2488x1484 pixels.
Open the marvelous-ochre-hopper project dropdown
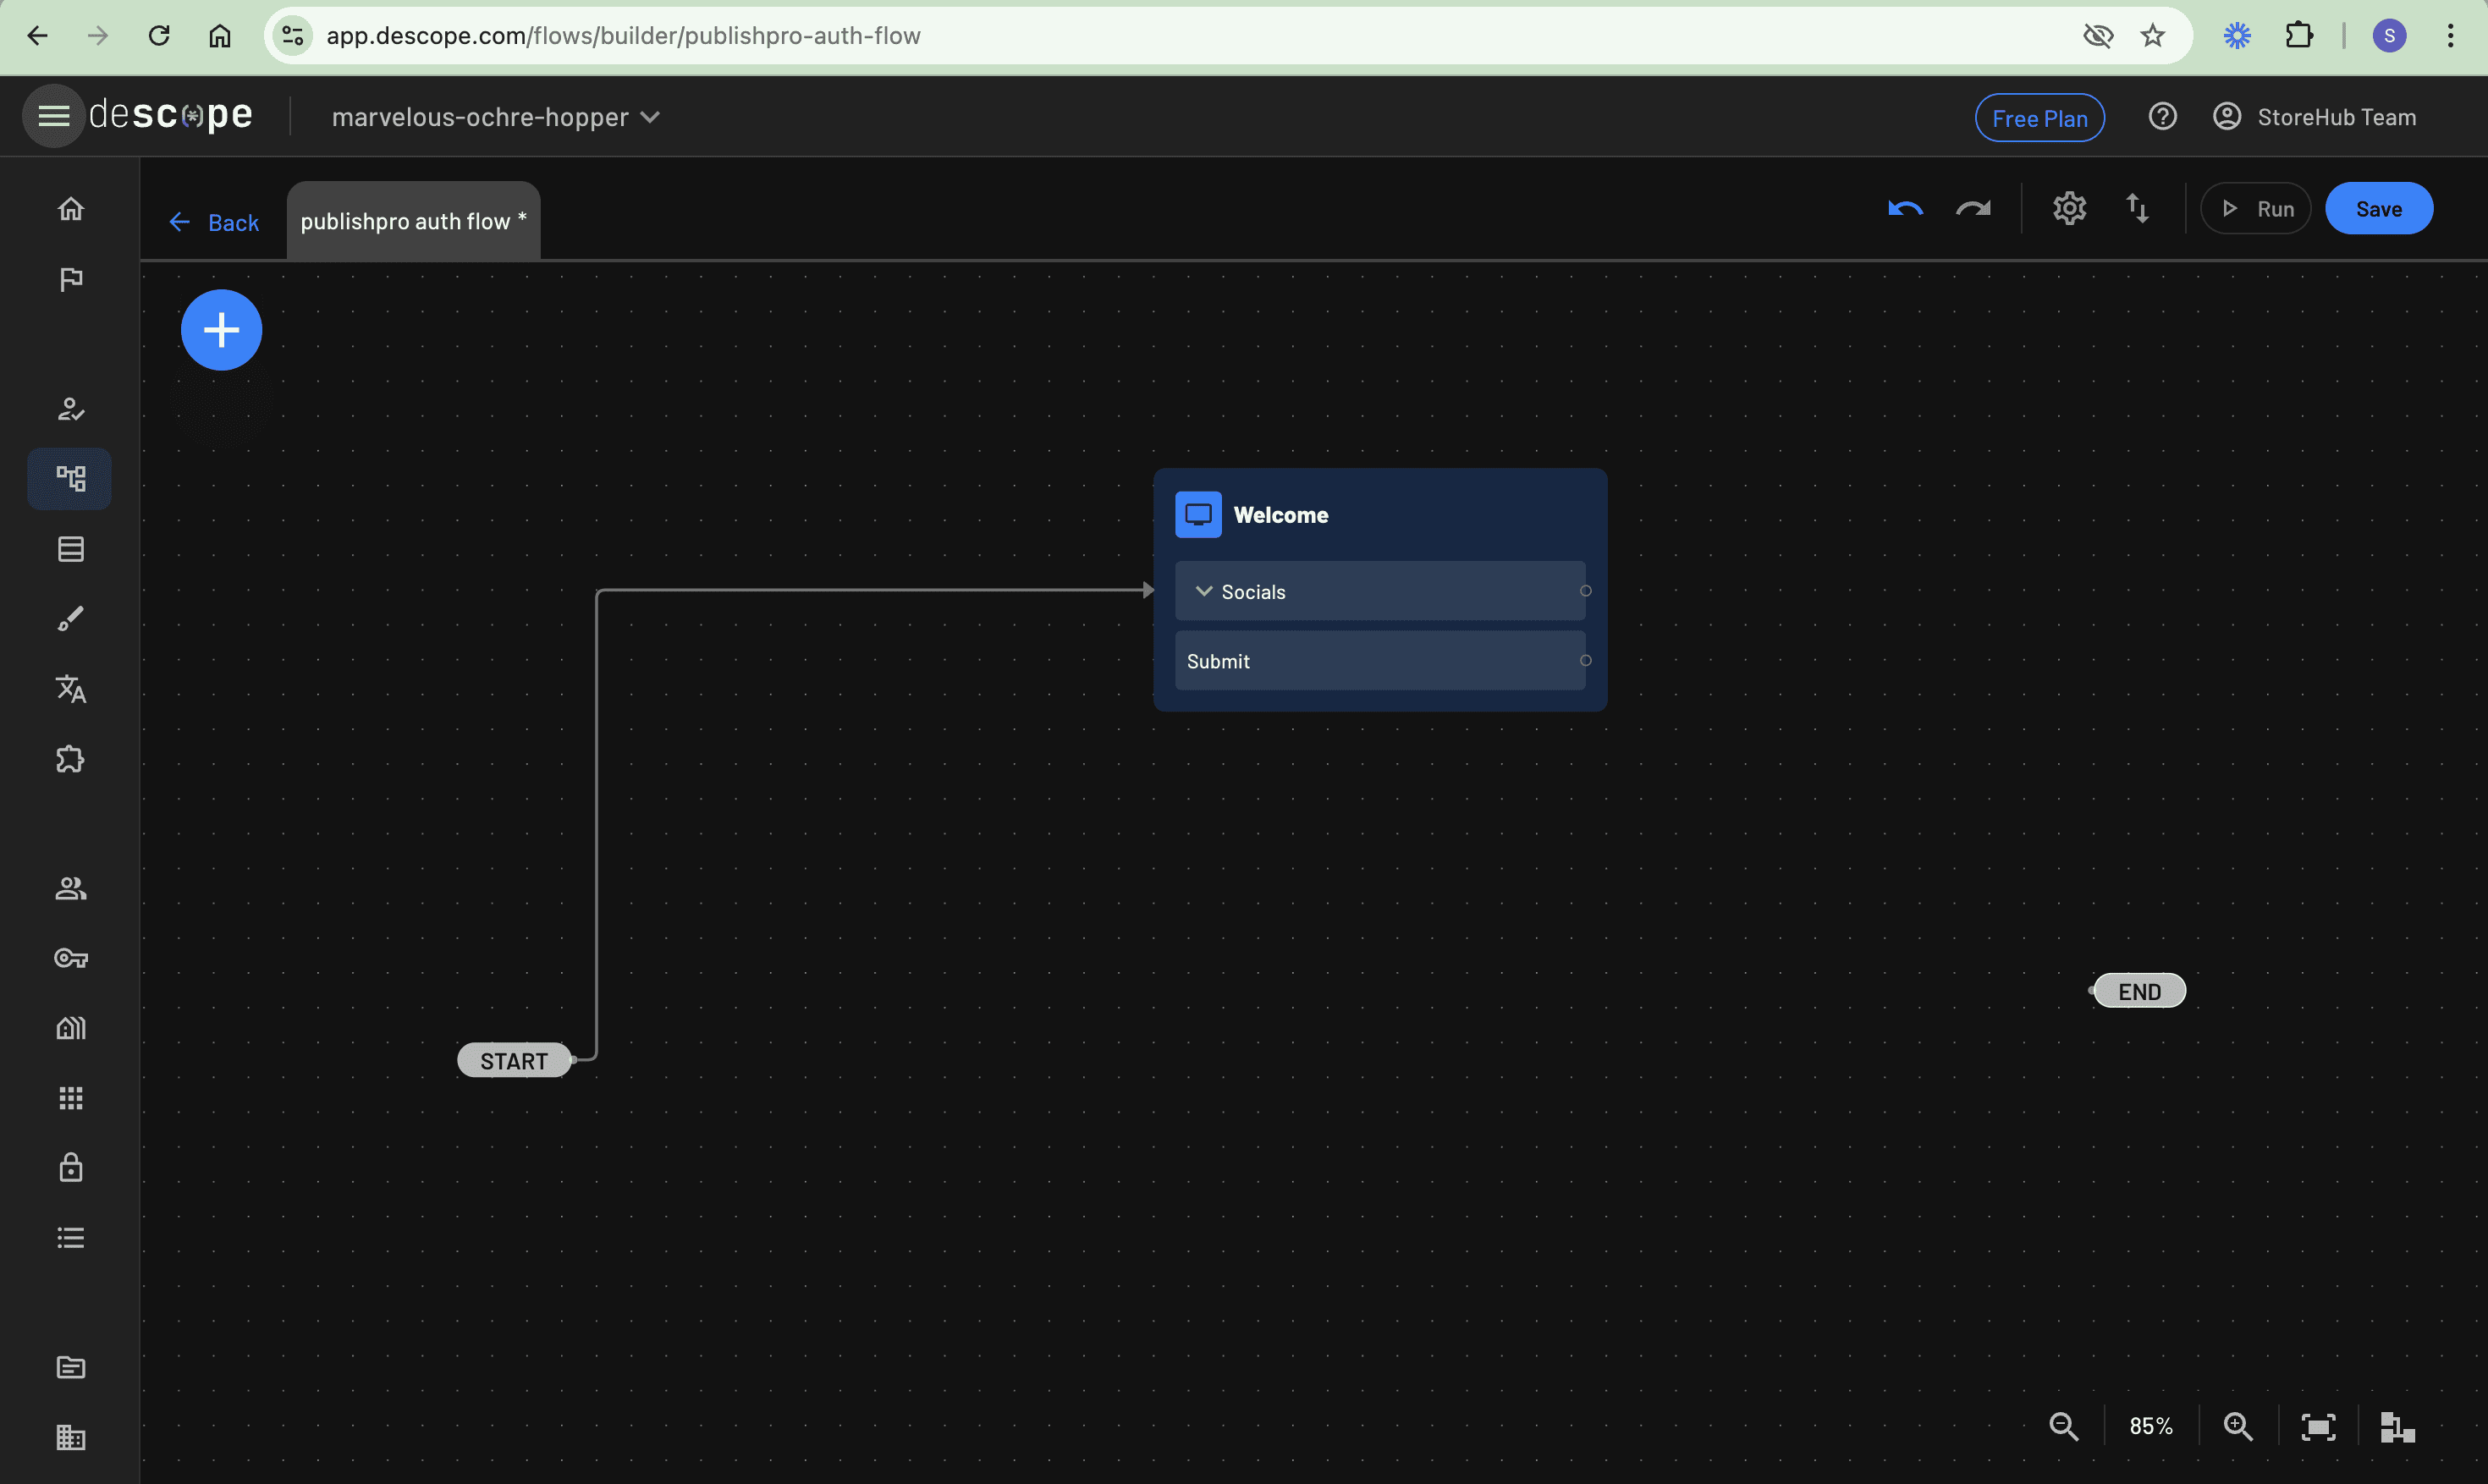[x=496, y=117]
